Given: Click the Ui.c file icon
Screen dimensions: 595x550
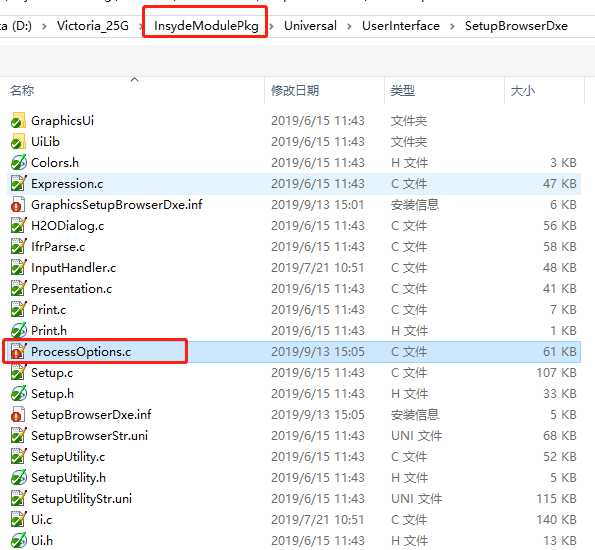Looking at the screenshot, I should [x=18, y=520].
